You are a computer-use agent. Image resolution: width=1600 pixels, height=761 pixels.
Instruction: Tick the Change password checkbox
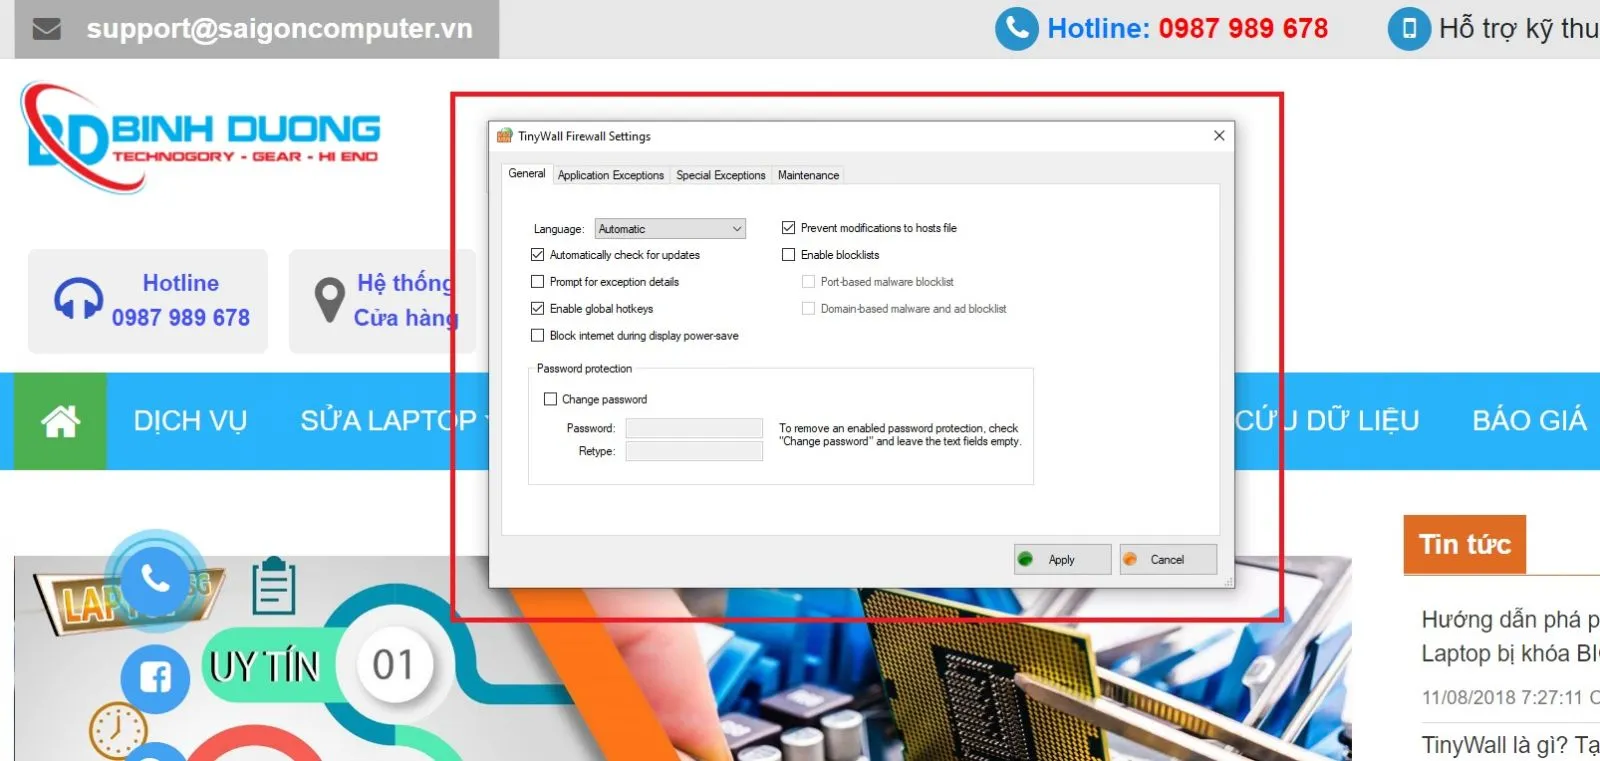pos(550,399)
